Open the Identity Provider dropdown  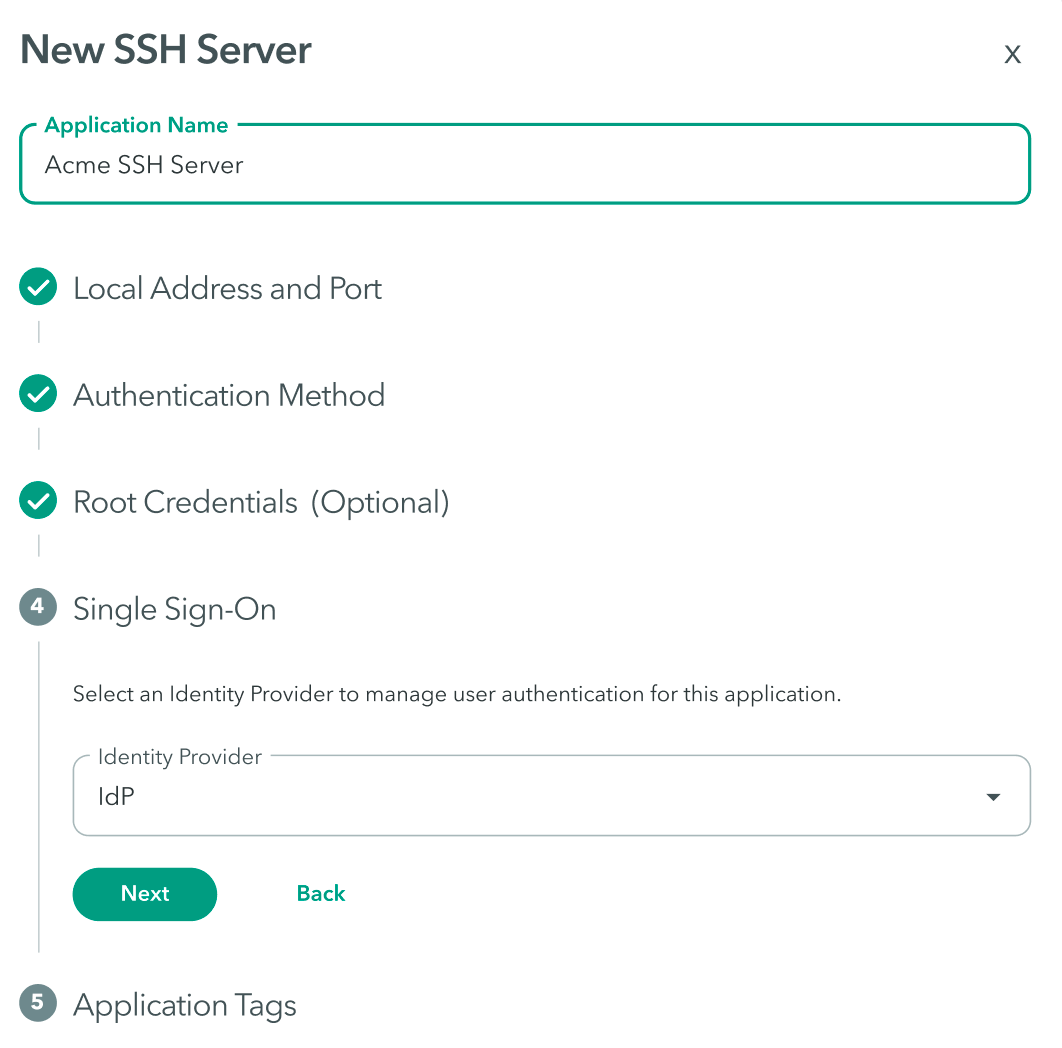[x=551, y=795]
